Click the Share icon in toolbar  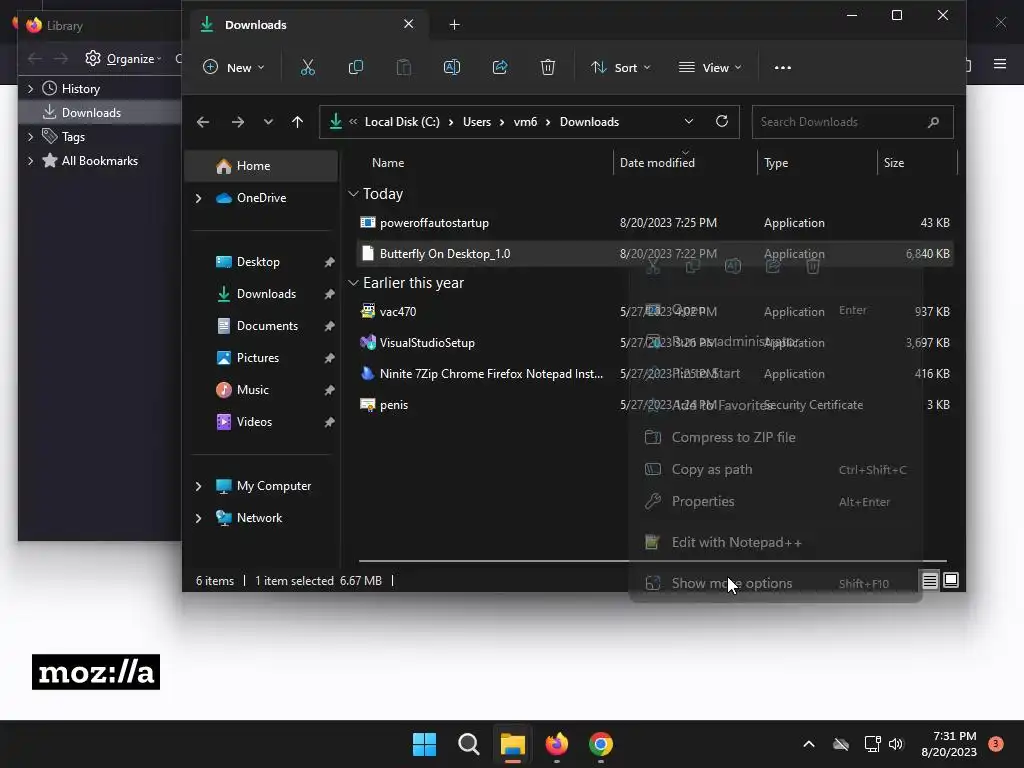pos(500,67)
